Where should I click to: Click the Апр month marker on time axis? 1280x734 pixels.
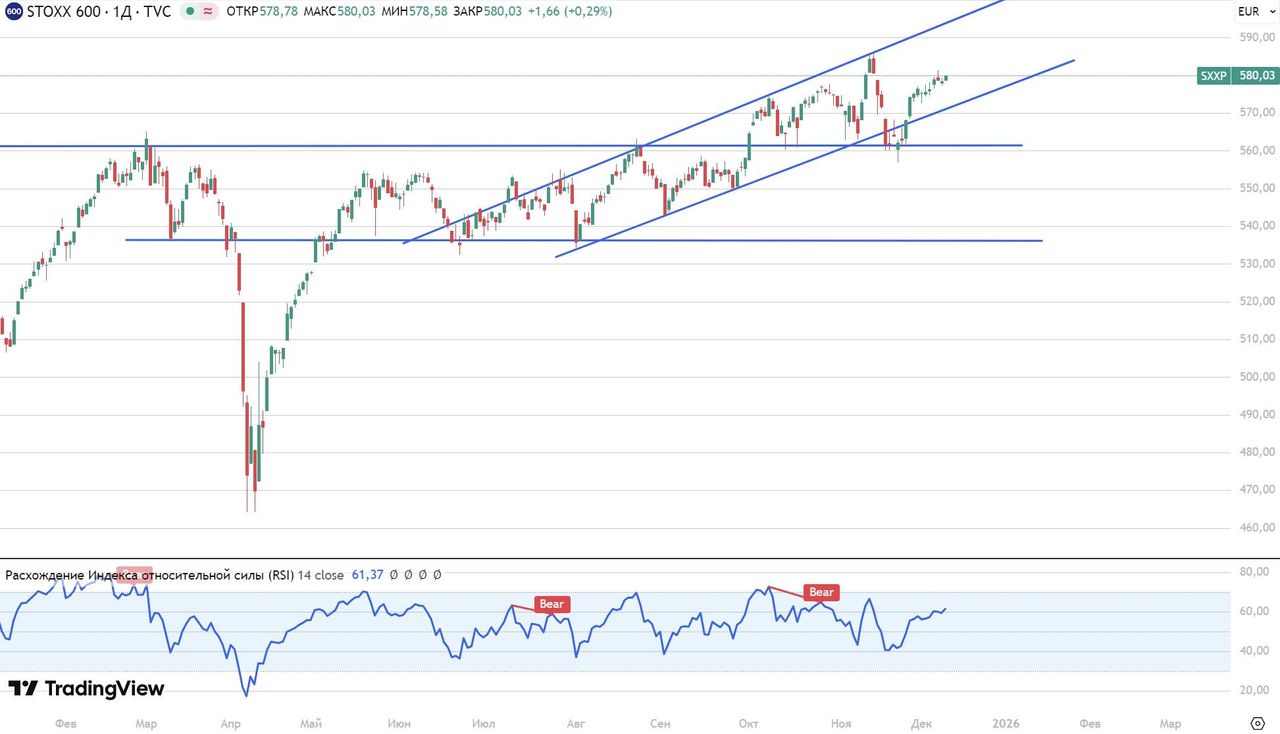pos(230,723)
